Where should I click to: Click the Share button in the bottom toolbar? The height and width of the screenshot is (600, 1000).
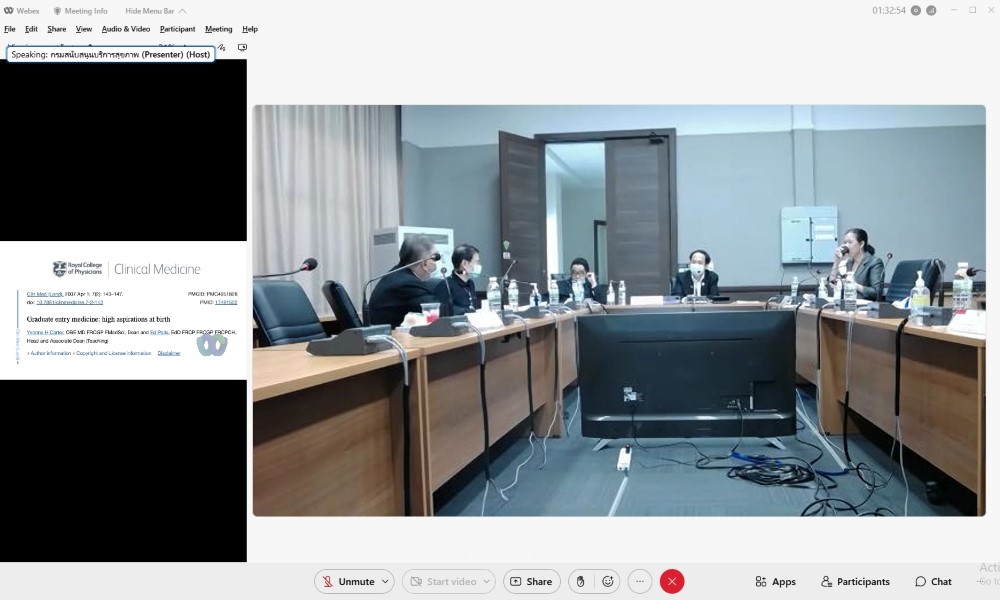click(x=530, y=581)
